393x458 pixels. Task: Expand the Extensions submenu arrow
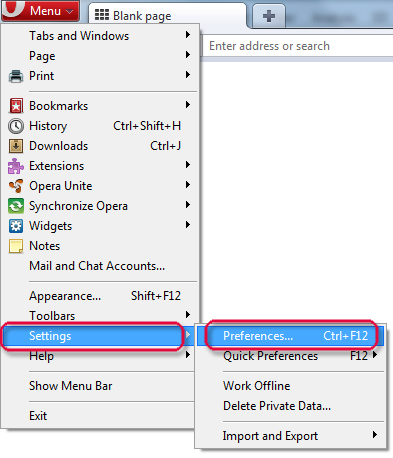pos(188,165)
